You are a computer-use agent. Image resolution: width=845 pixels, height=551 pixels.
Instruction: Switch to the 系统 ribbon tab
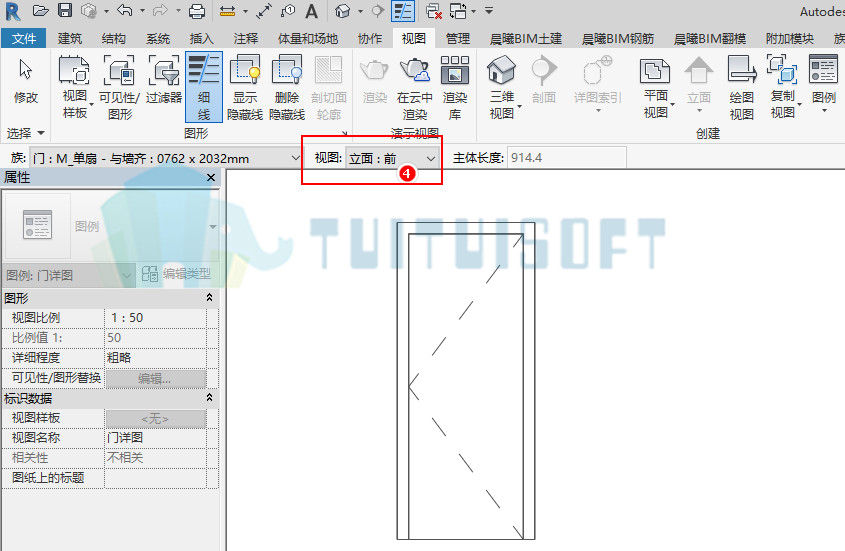(158, 38)
